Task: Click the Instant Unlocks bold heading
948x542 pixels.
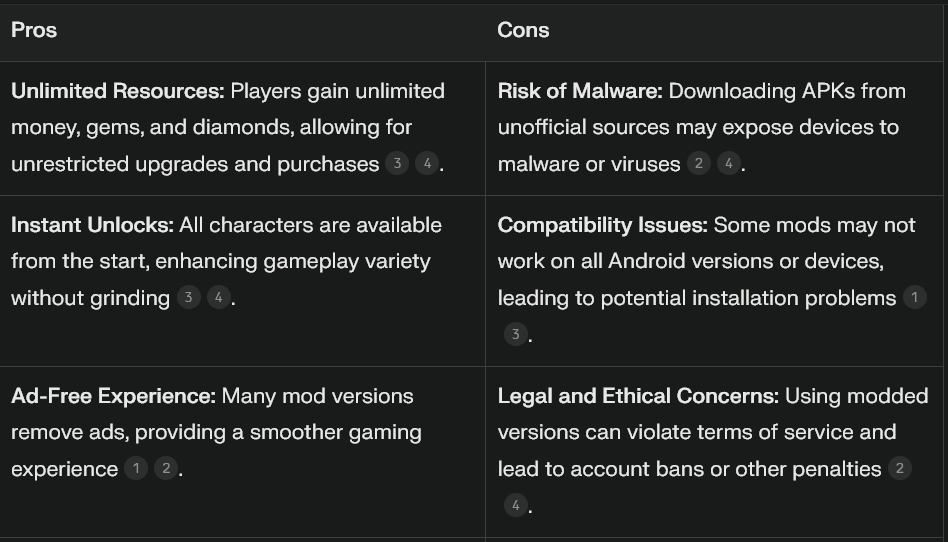Action: tap(93, 225)
